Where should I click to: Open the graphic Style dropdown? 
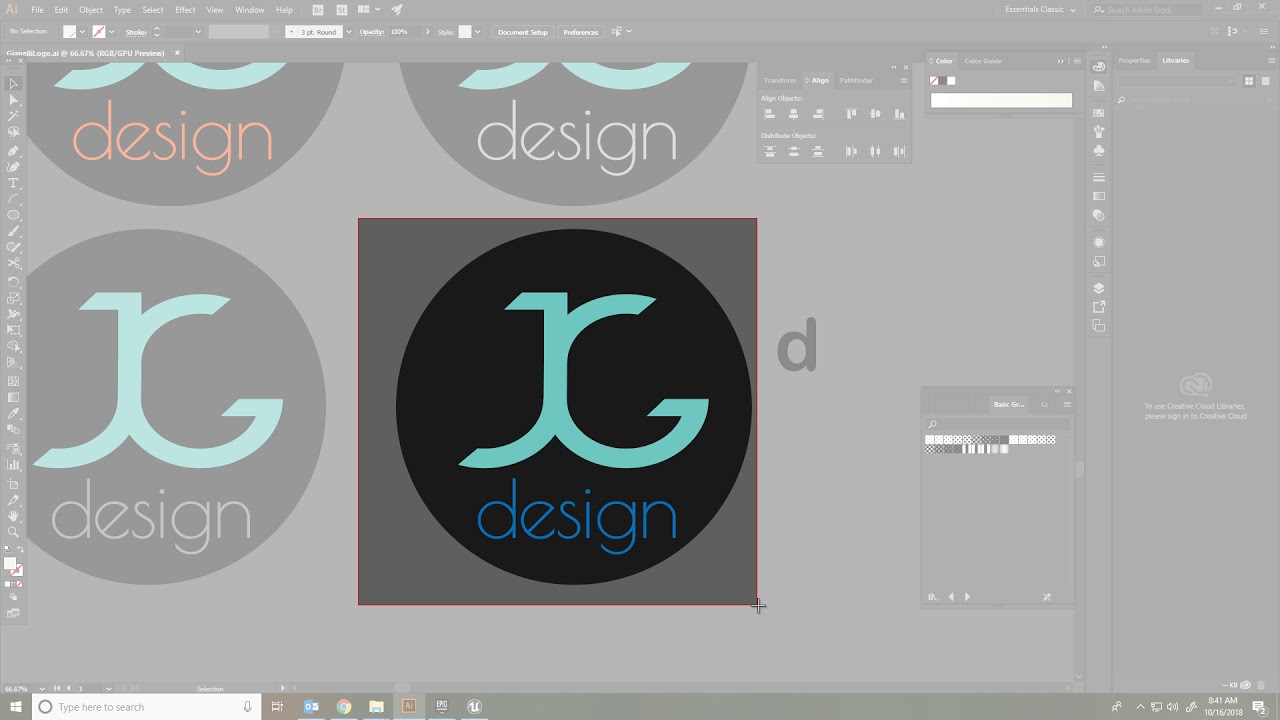pyautogui.click(x=477, y=32)
